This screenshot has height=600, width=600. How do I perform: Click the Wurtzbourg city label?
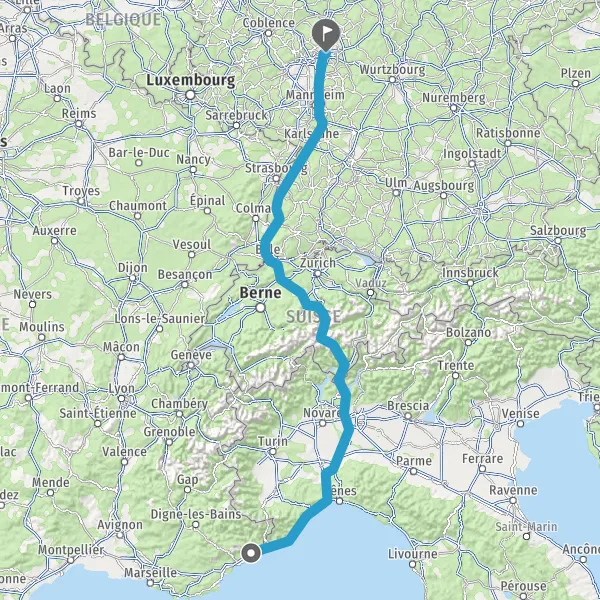[x=392, y=70]
